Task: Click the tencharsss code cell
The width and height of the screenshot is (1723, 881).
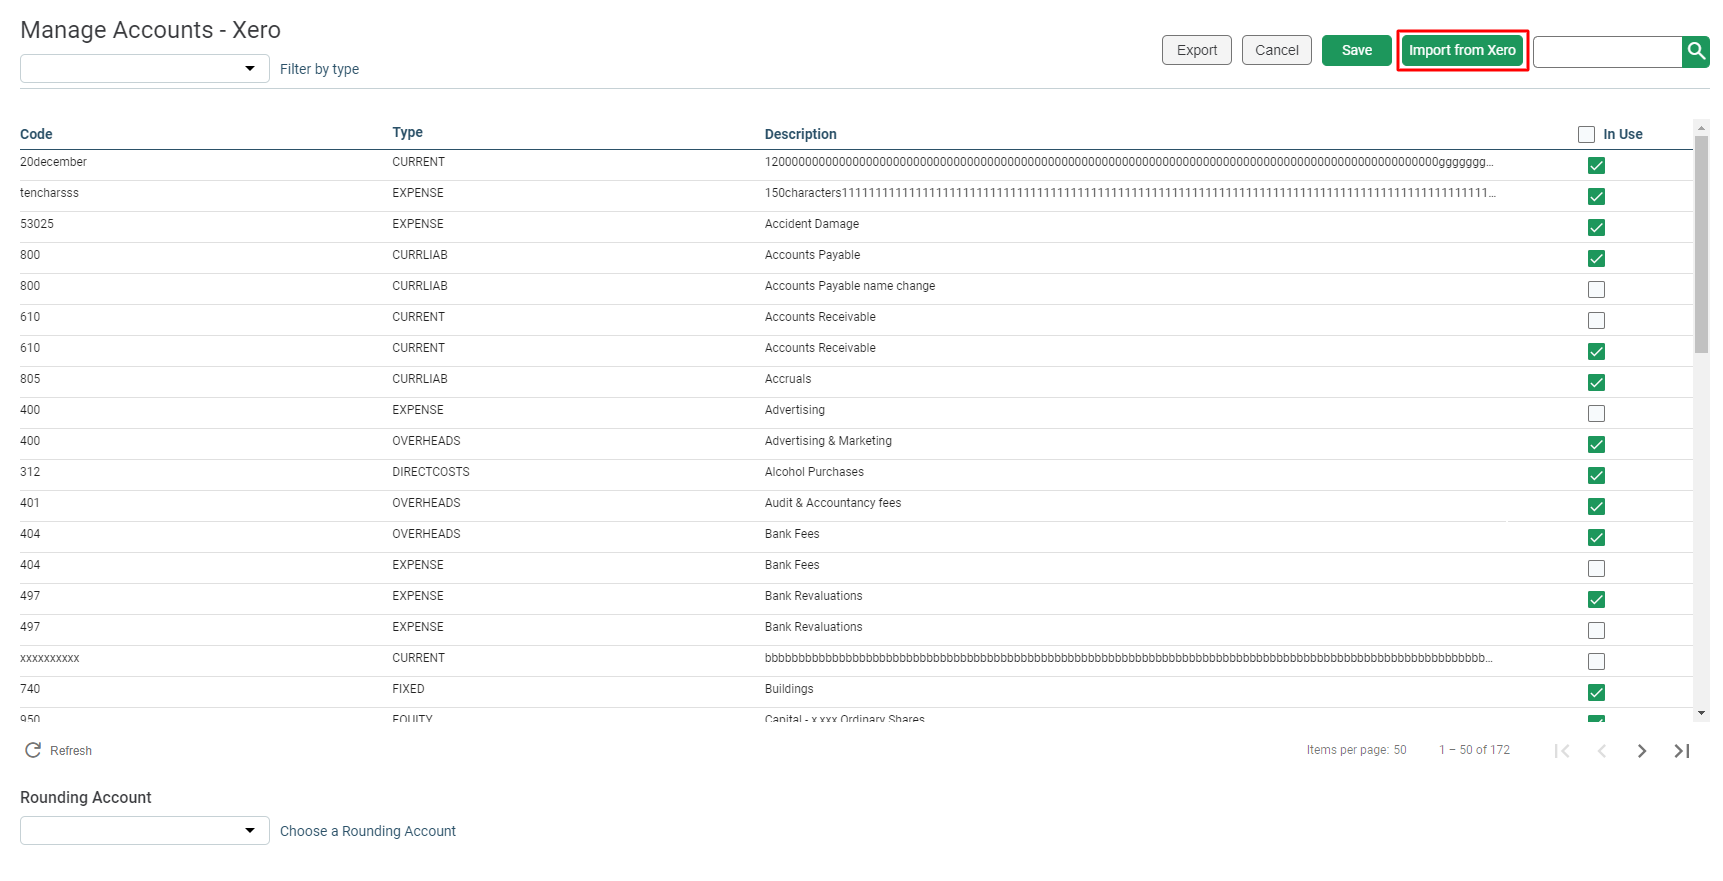Action: (x=49, y=193)
